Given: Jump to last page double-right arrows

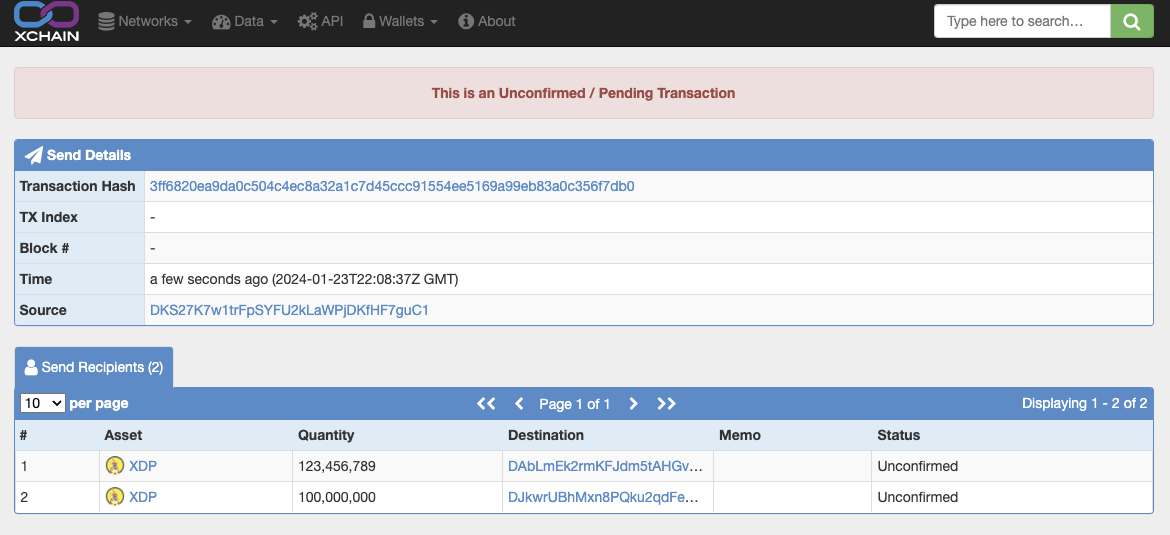Looking at the screenshot, I should (x=666, y=404).
